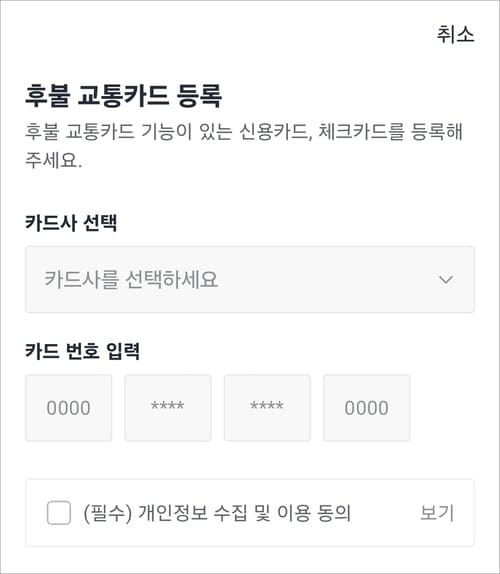This screenshot has width=500, height=574.
Task: Focus the last card number field 0000
Action: tap(366, 408)
